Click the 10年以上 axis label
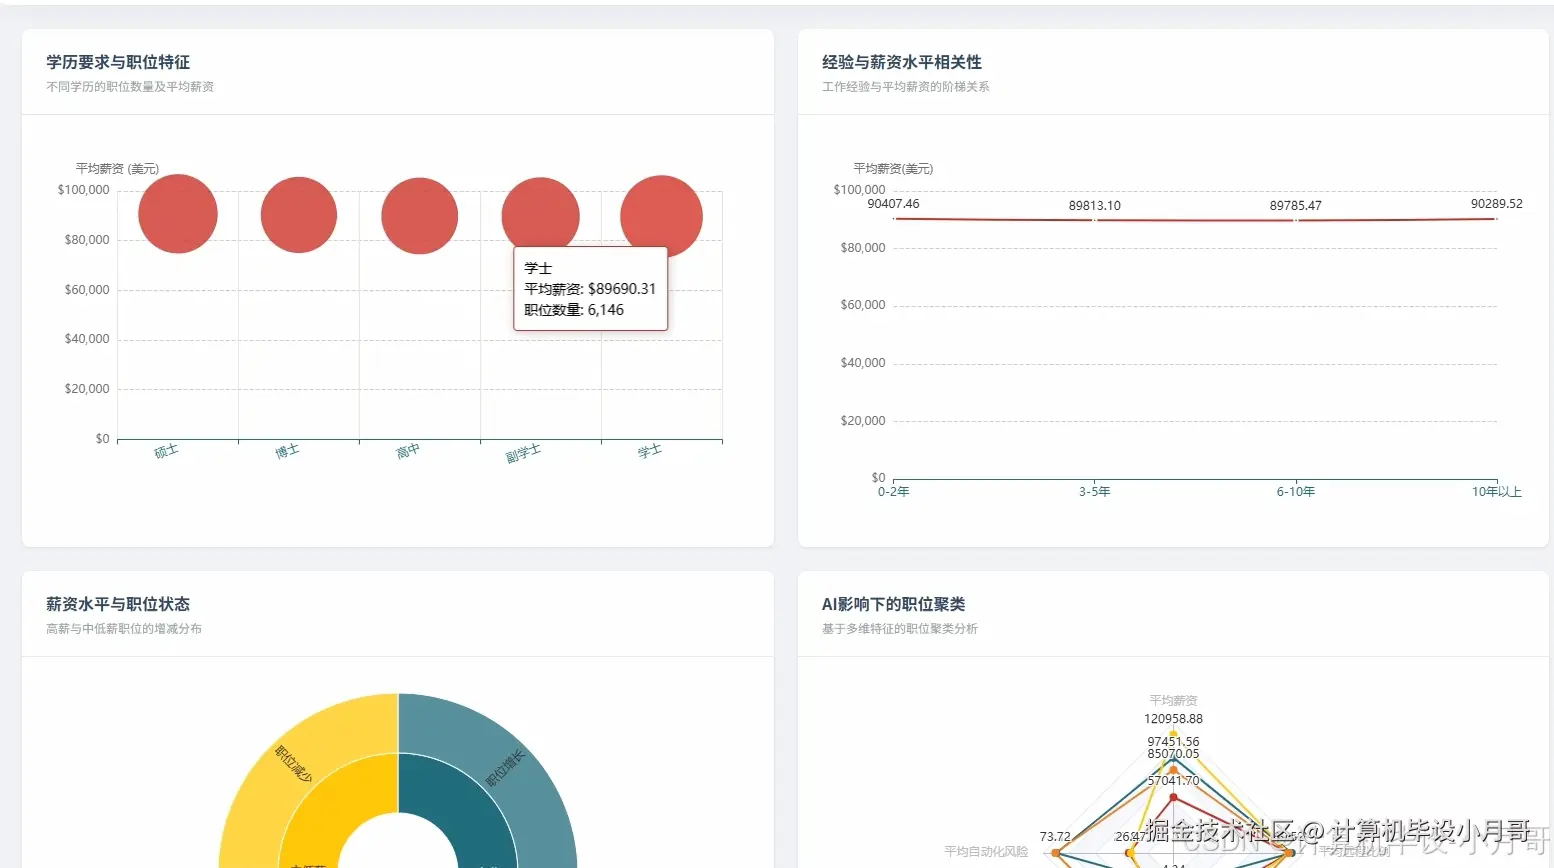The height and width of the screenshot is (868, 1554). pos(1496,492)
